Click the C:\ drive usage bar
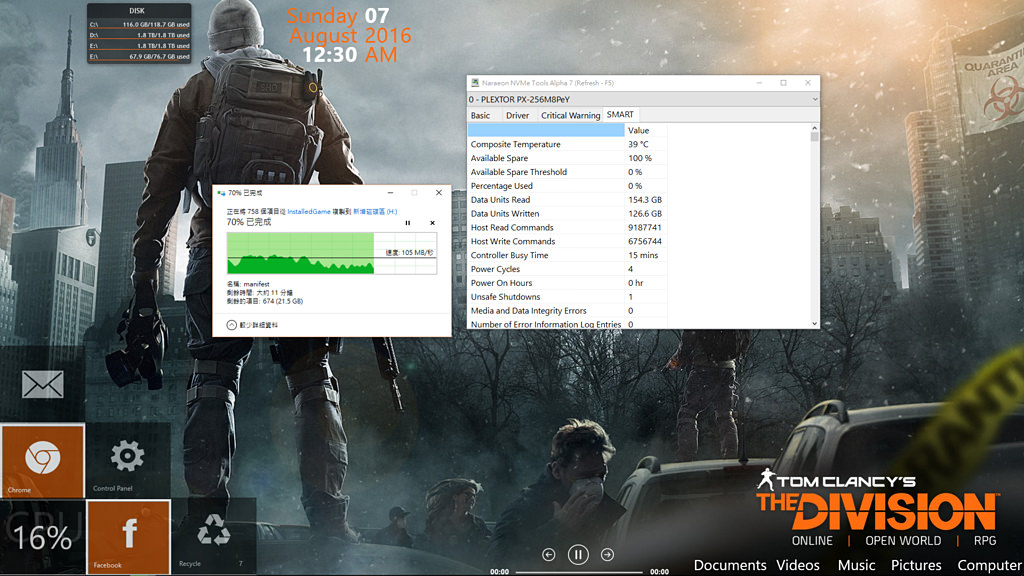Screen dimensions: 1024x576 tap(139, 24)
